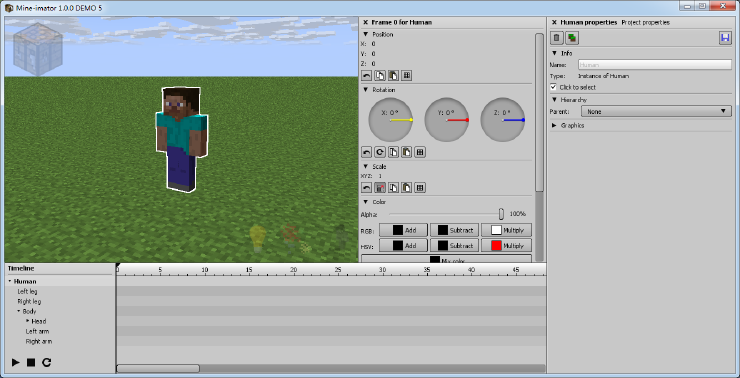The width and height of the screenshot is (740, 378).
Task: Paste the Scale values
Action: coord(406,188)
